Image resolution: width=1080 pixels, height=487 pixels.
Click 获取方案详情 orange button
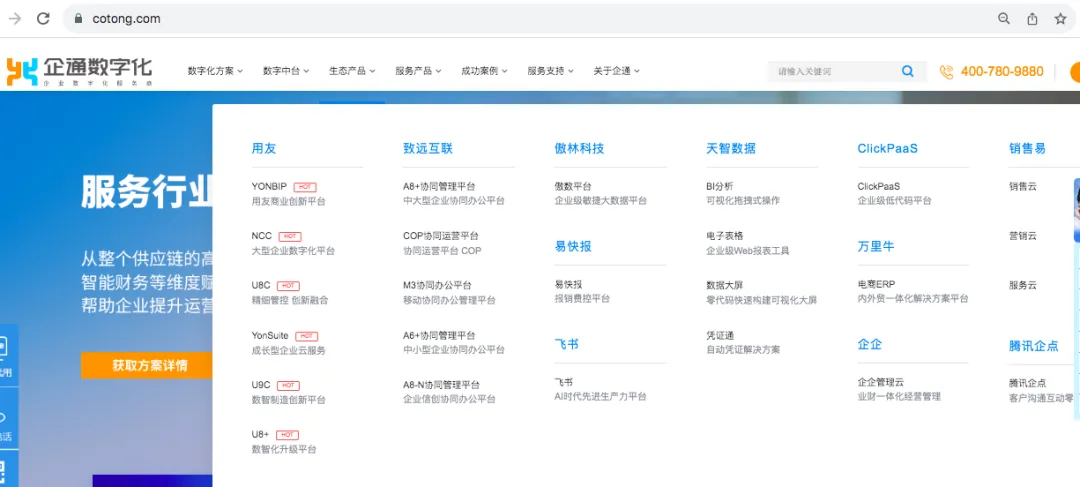click(x=149, y=365)
